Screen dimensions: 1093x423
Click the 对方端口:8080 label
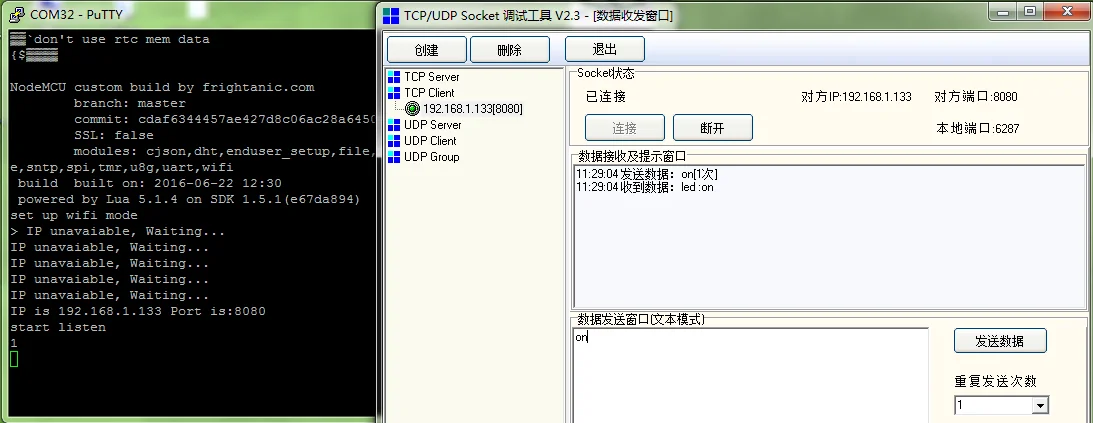(975, 97)
